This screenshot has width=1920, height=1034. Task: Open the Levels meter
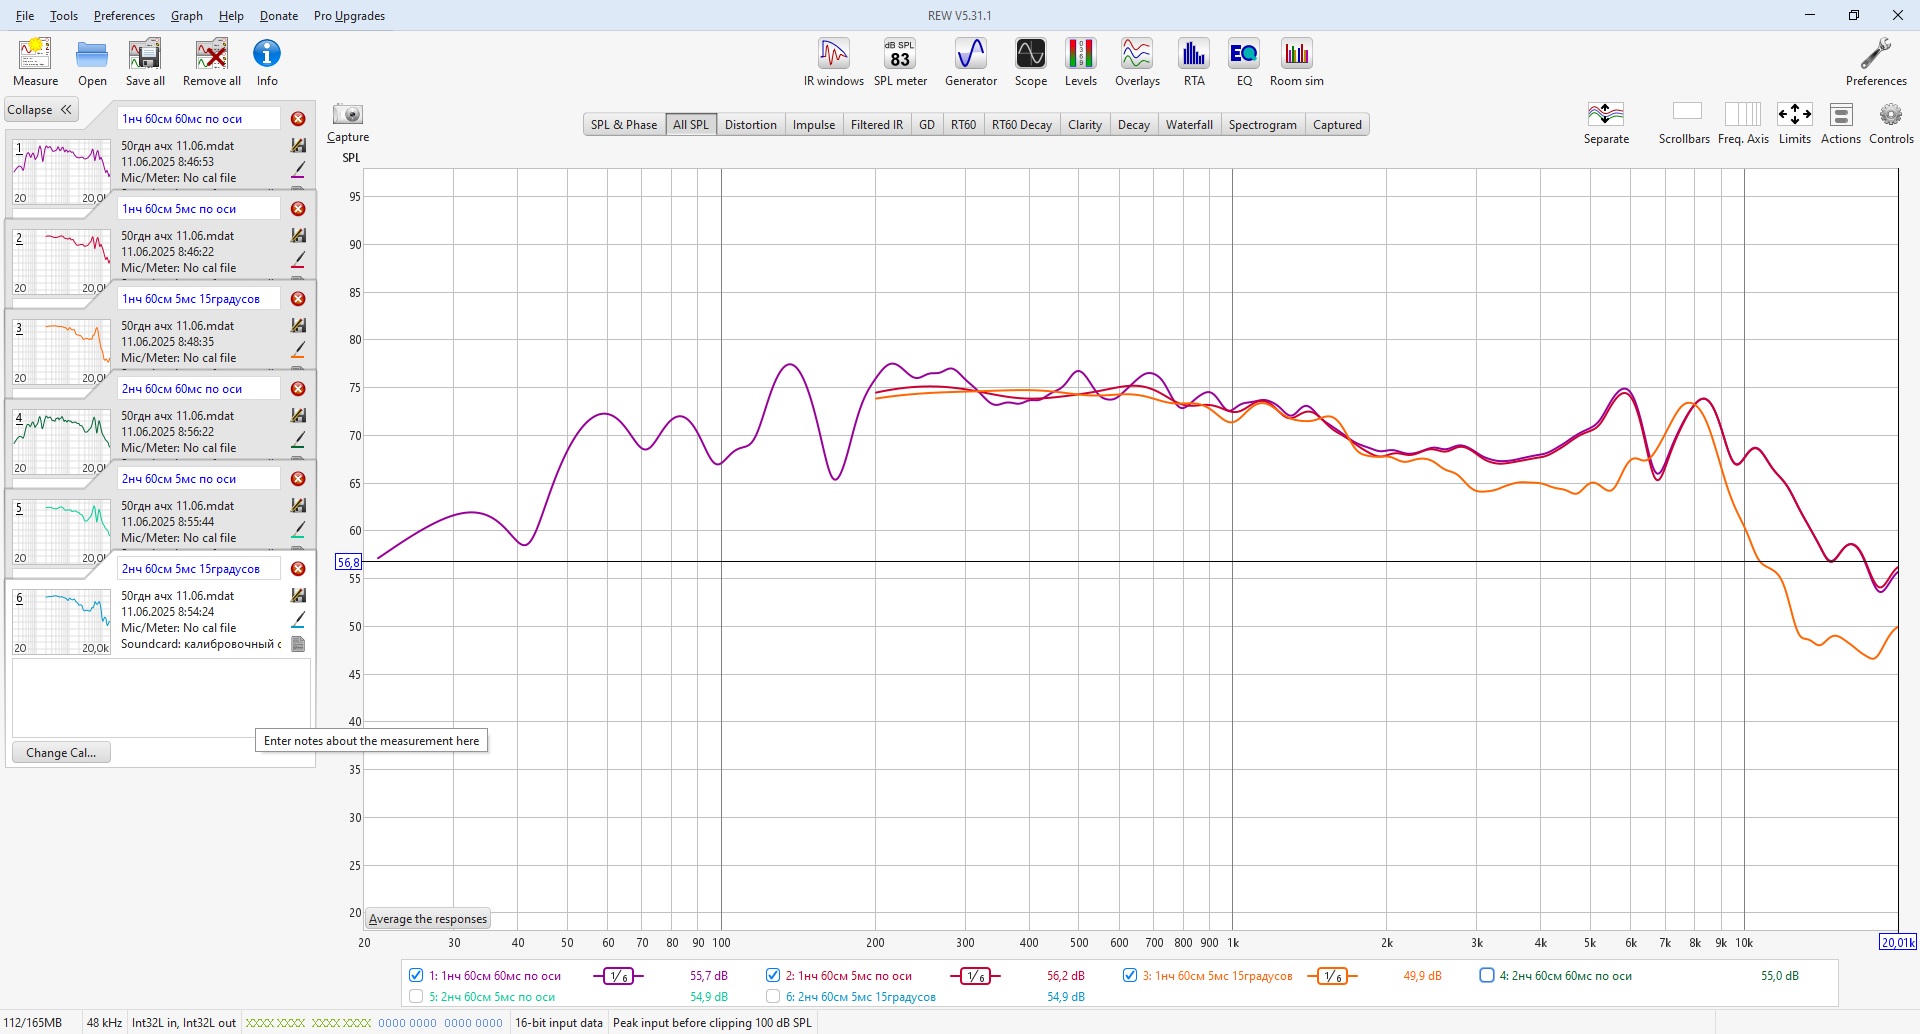pyautogui.click(x=1081, y=62)
